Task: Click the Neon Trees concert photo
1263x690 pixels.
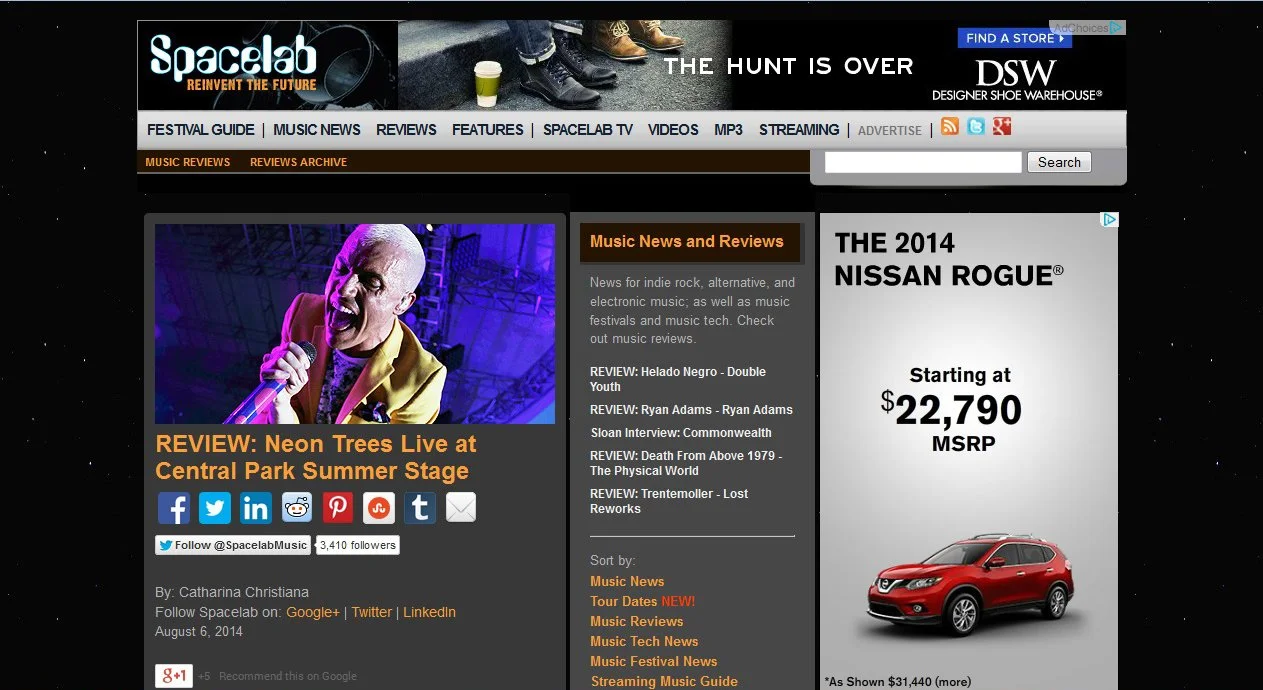Action: pyautogui.click(x=355, y=324)
